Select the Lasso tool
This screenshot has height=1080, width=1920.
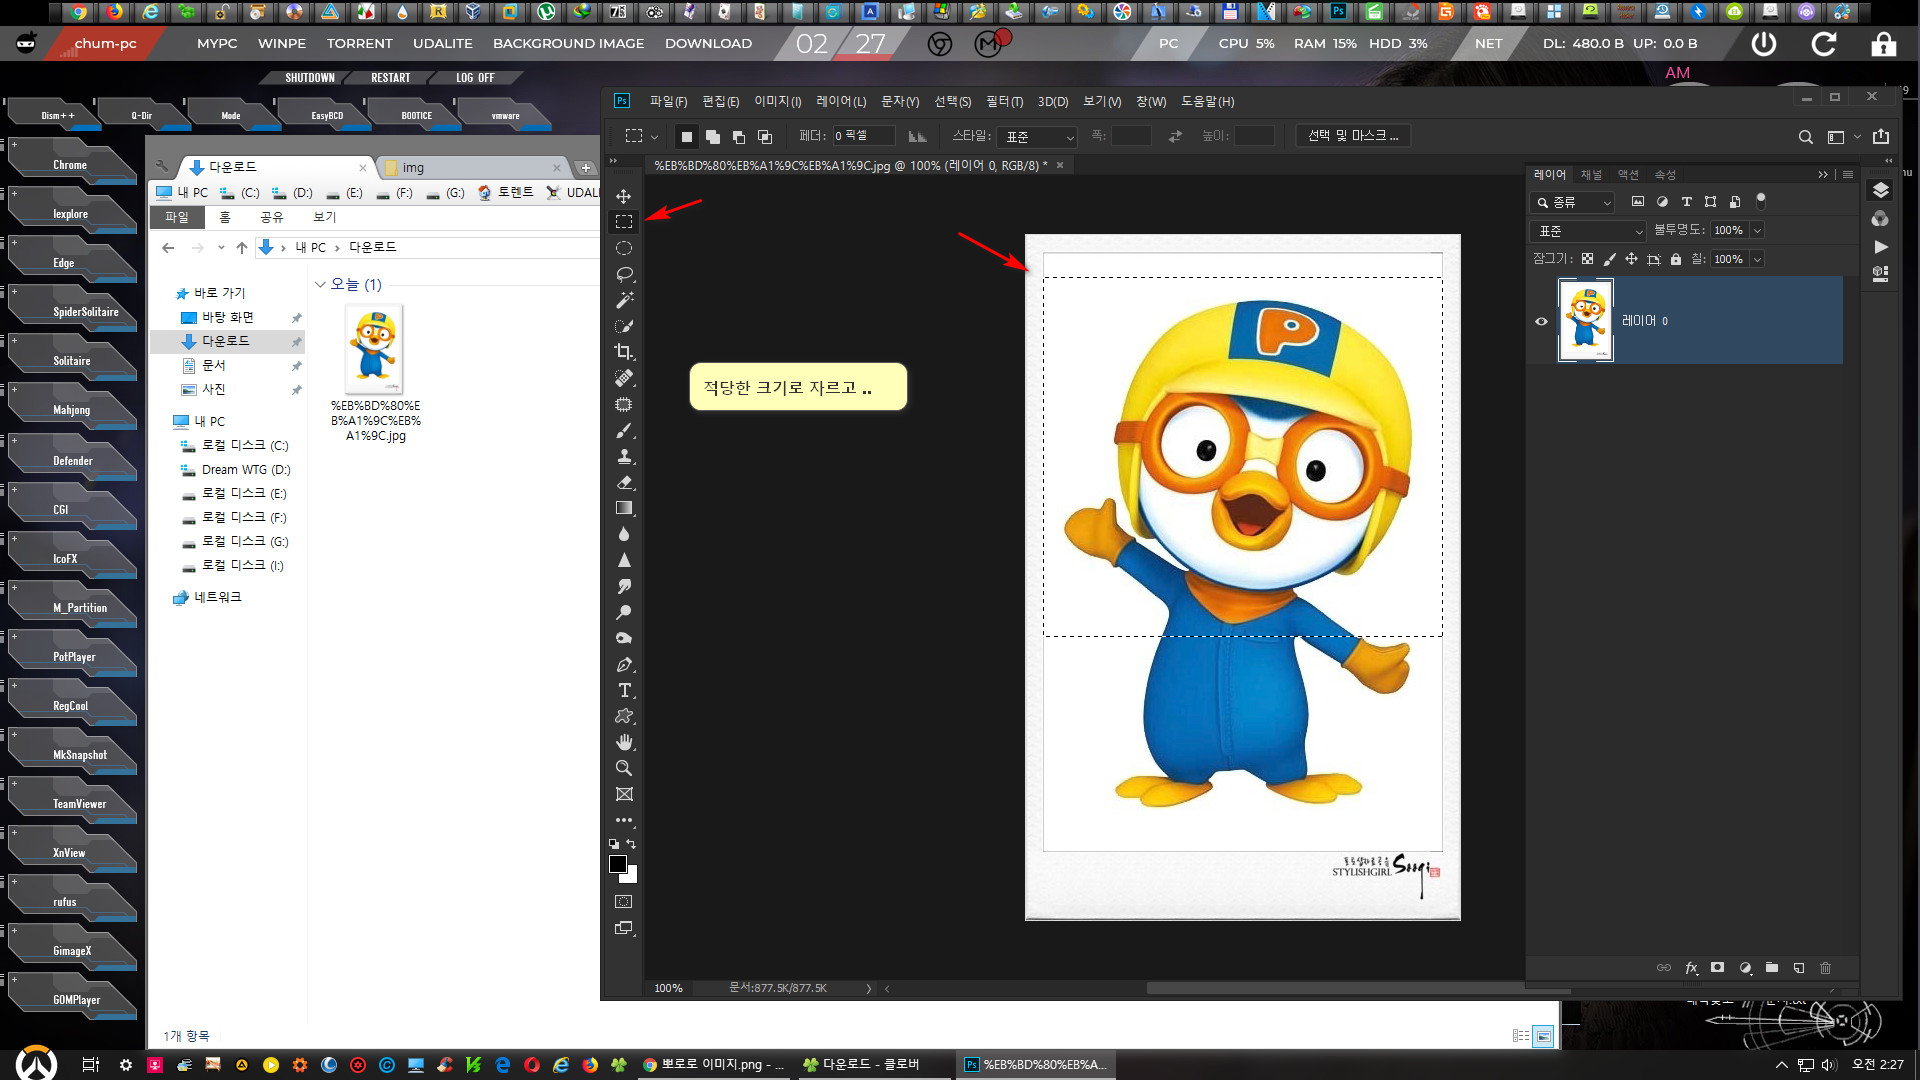(624, 274)
